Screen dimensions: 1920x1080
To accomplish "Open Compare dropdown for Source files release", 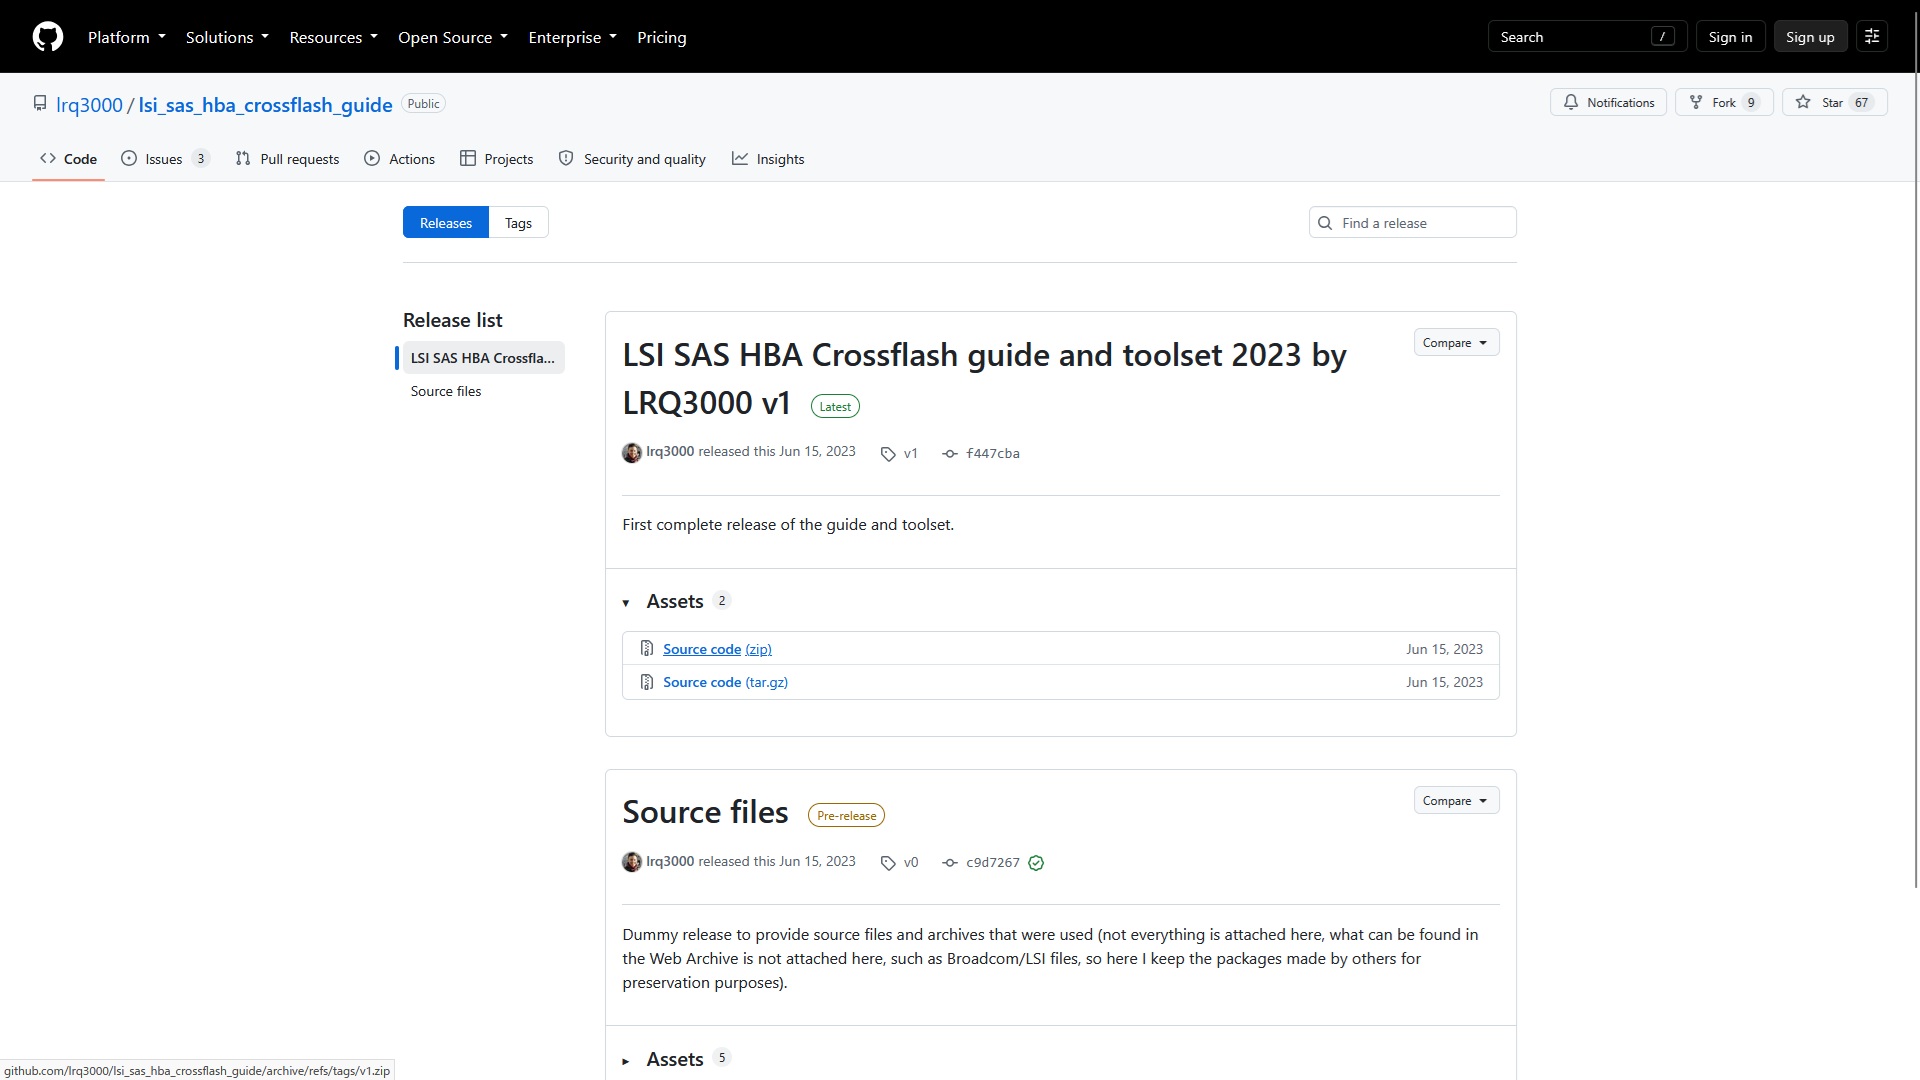I will [1456, 800].
